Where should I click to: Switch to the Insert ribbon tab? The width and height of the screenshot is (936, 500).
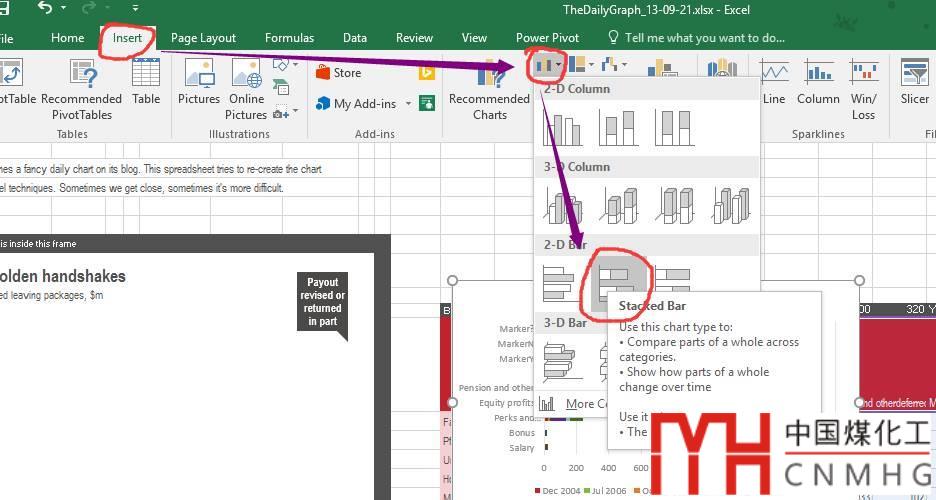127,38
